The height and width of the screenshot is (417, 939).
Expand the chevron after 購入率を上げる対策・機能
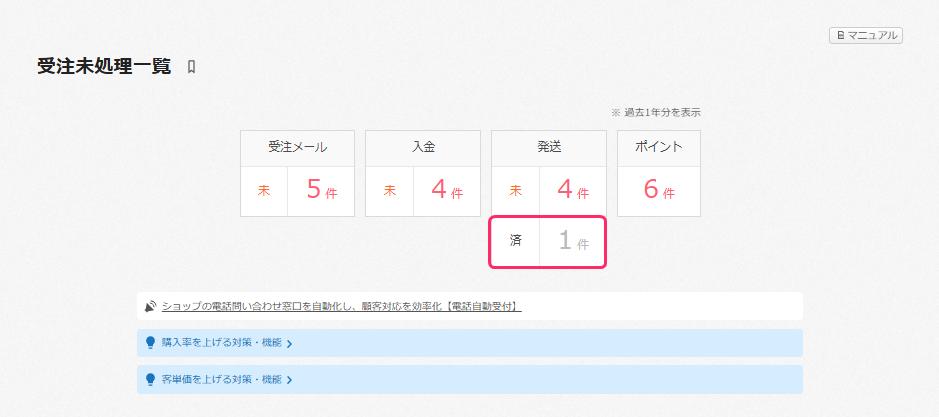pos(289,344)
